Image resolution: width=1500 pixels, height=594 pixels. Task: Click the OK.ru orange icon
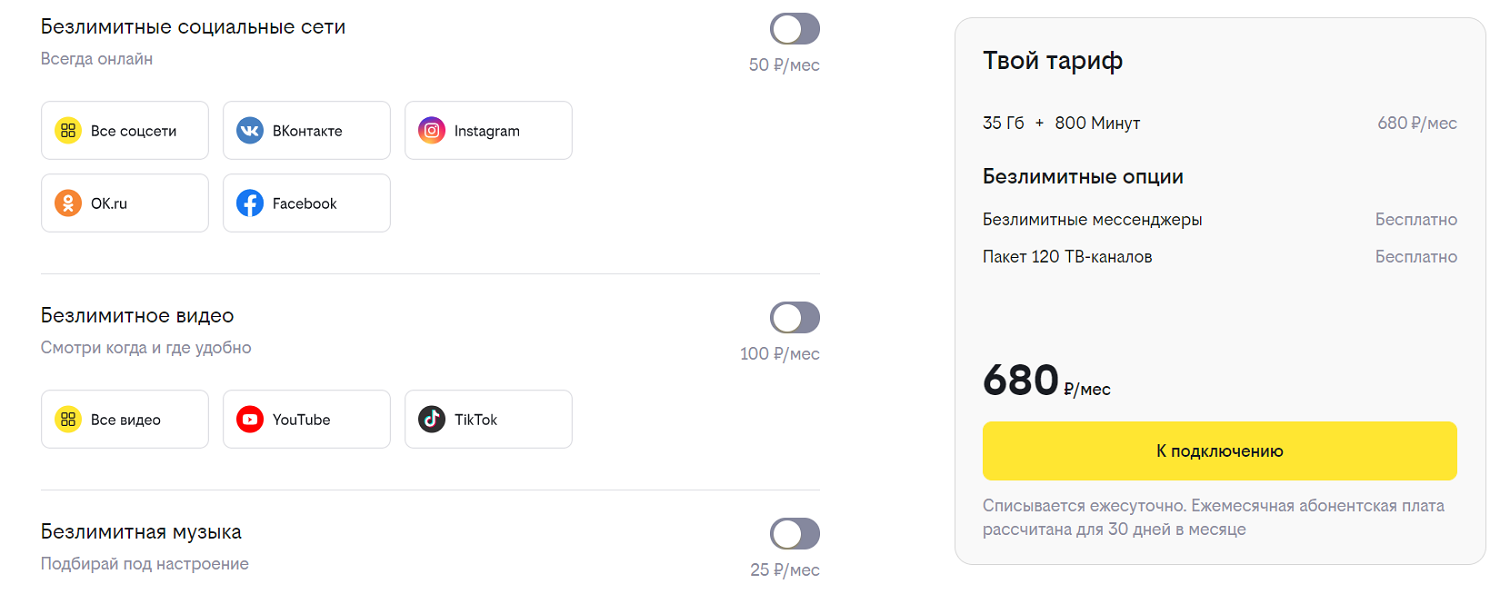pos(68,203)
